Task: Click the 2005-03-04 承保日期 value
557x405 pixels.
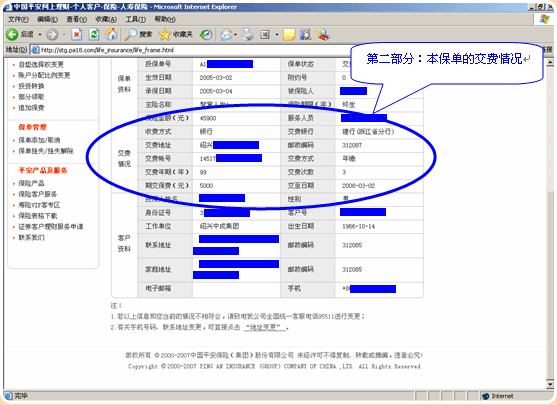Action: [x=216, y=91]
